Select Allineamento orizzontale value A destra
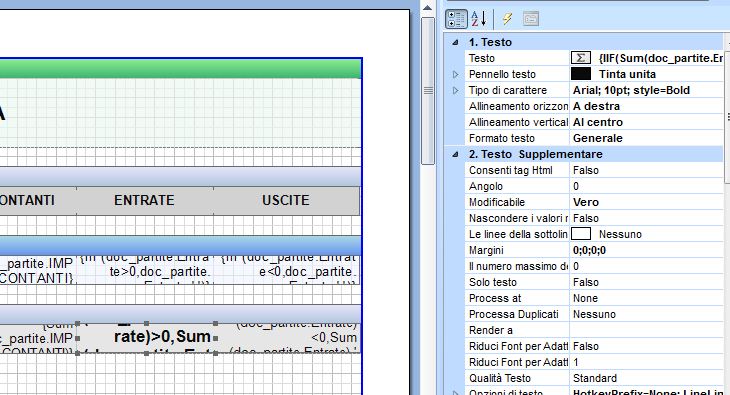Image resolution: width=730 pixels, height=395 pixels. tap(647, 106)
